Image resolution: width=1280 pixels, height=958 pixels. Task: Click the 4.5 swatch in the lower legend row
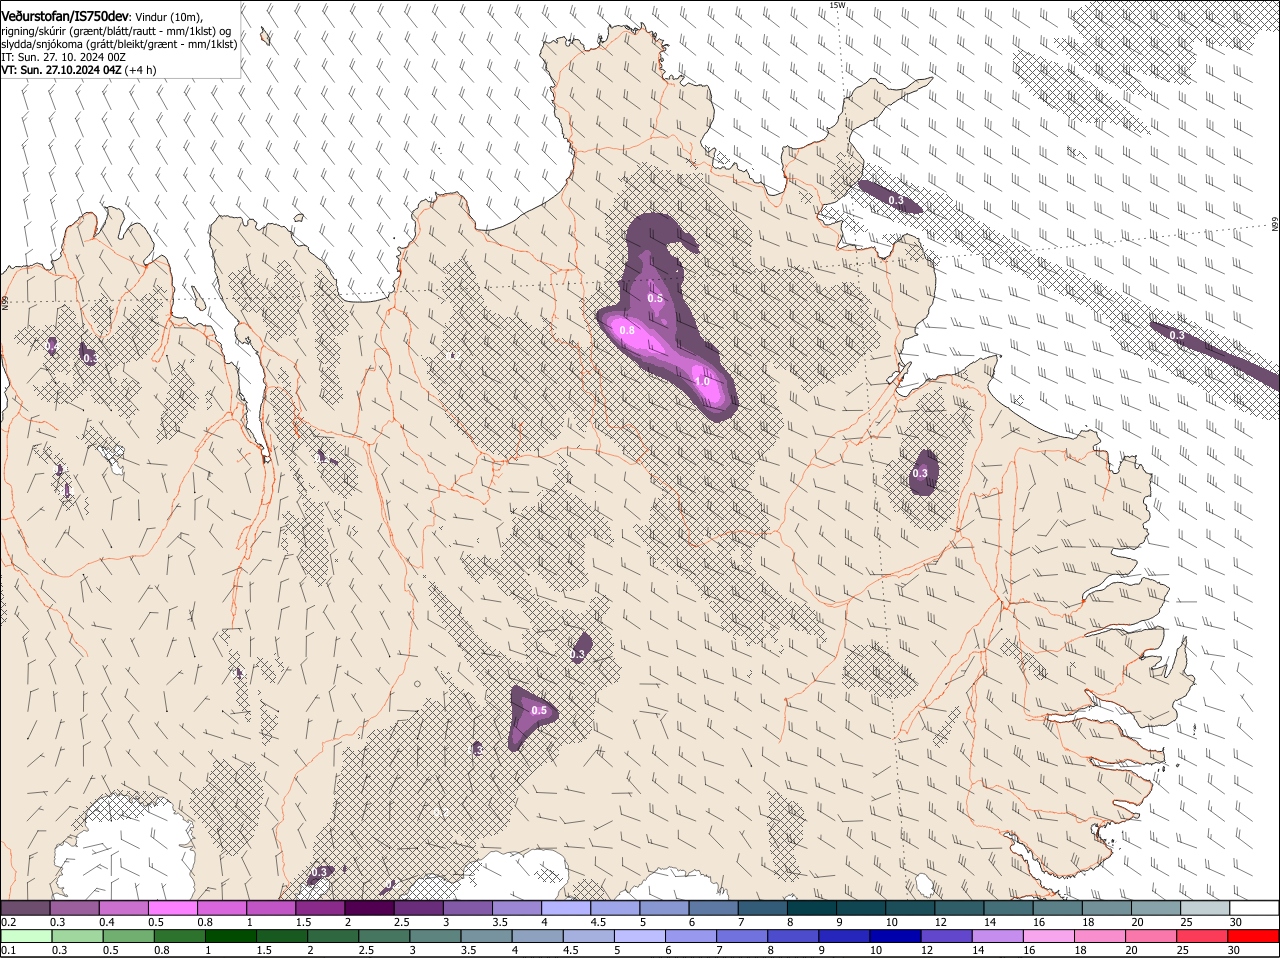tap(588, 935)
